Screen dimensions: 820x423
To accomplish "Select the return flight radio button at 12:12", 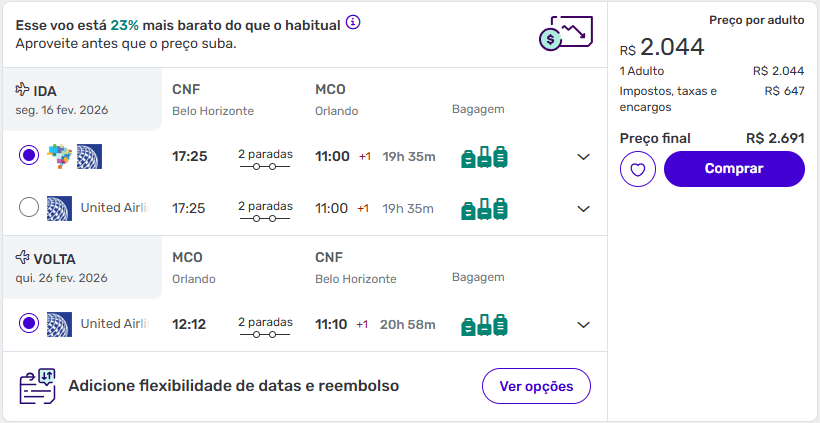I will (29, 324).
